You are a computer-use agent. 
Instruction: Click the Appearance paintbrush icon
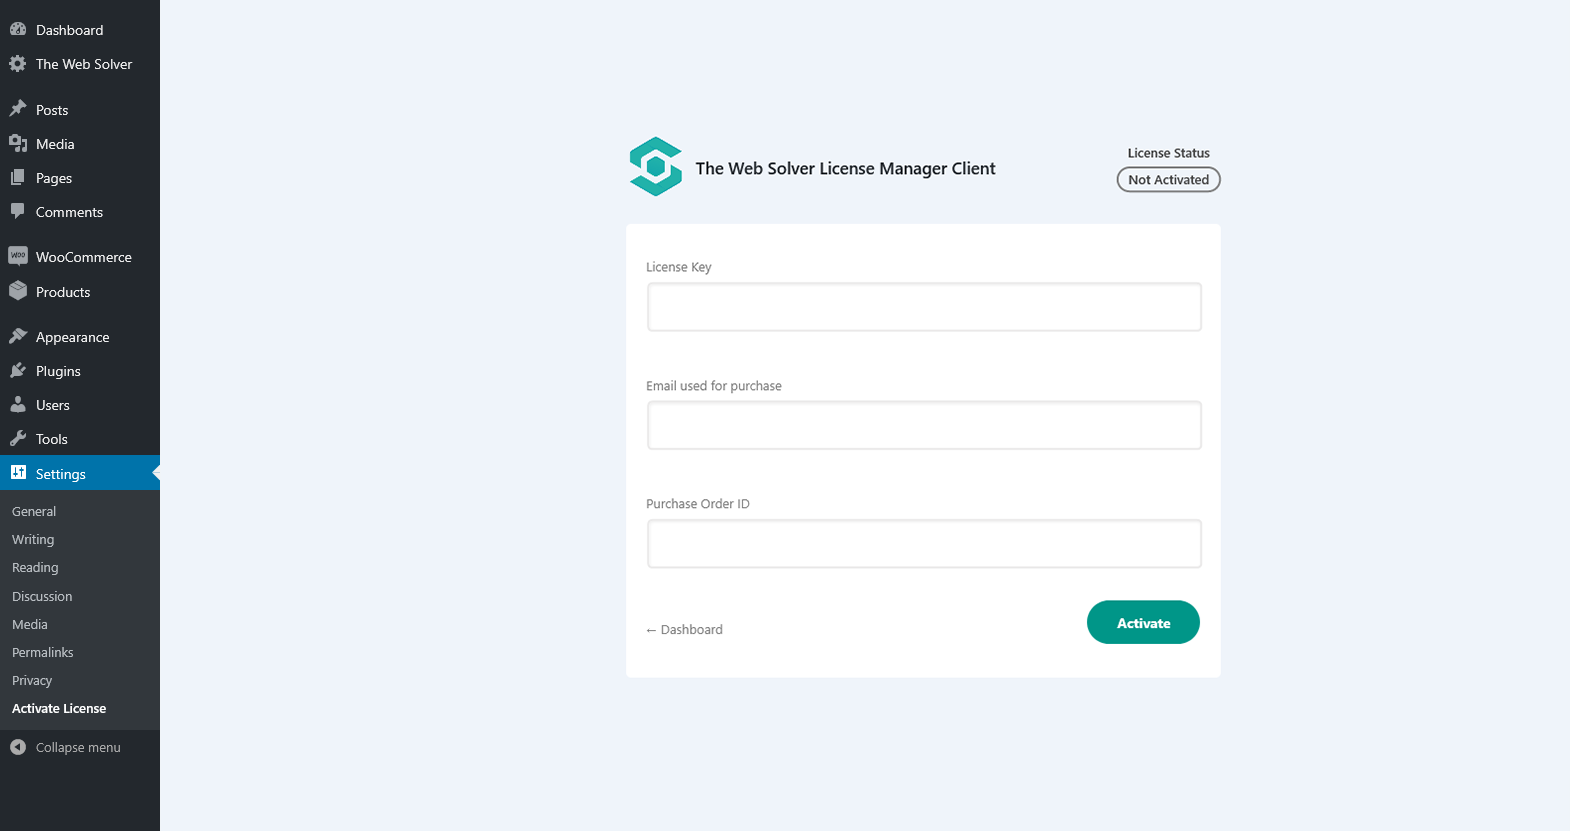pos(18,336)
